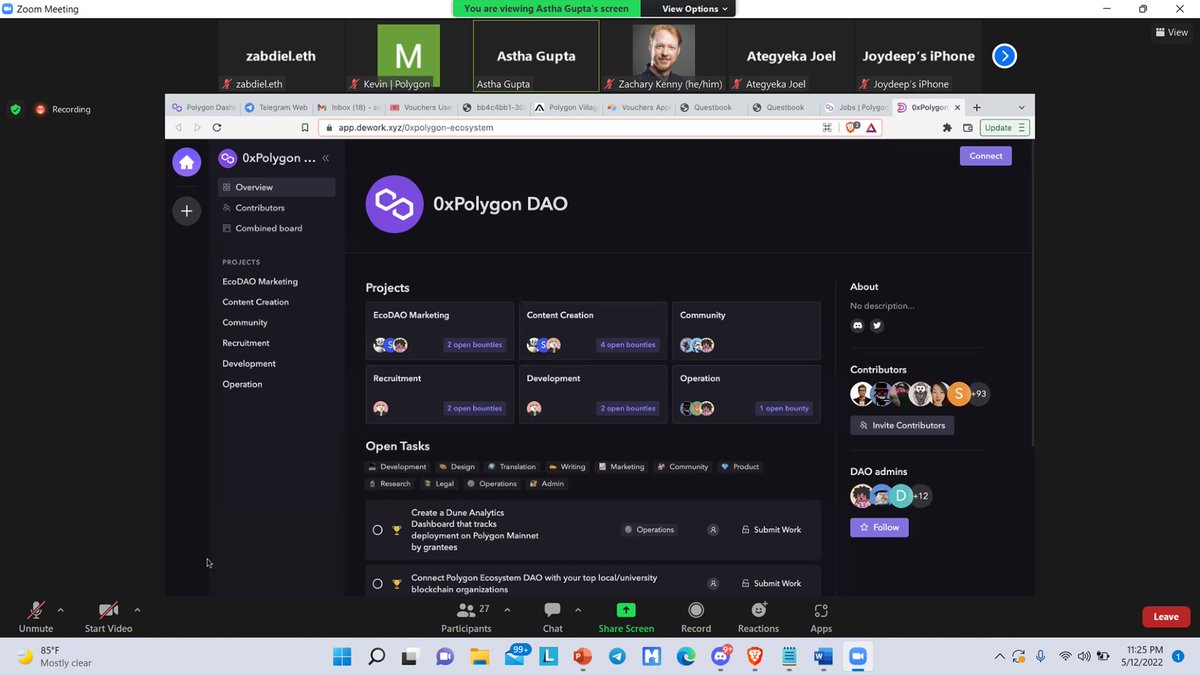Select Zachary Kenny's video thumbnail
Screen dimensions: 1200x675
tap(664, 56)
